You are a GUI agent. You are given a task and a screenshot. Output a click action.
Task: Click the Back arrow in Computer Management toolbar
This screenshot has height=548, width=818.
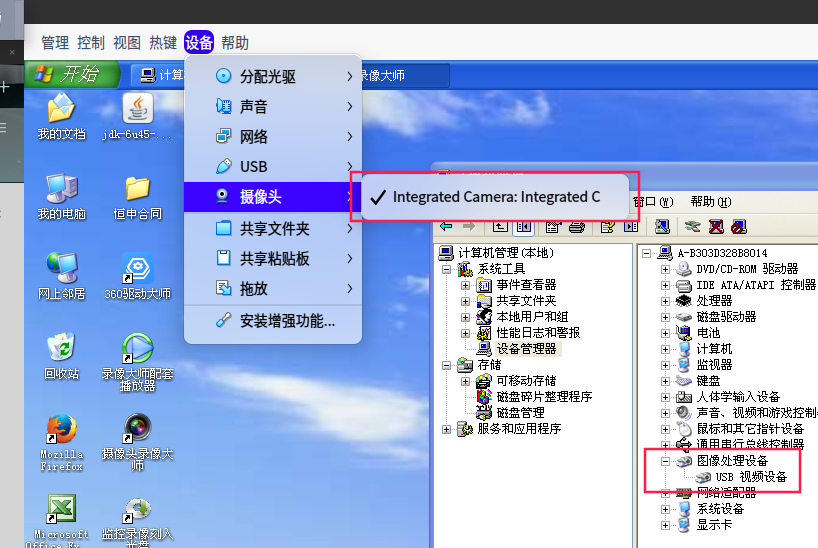pyautogui.click(x=446, y=227)
